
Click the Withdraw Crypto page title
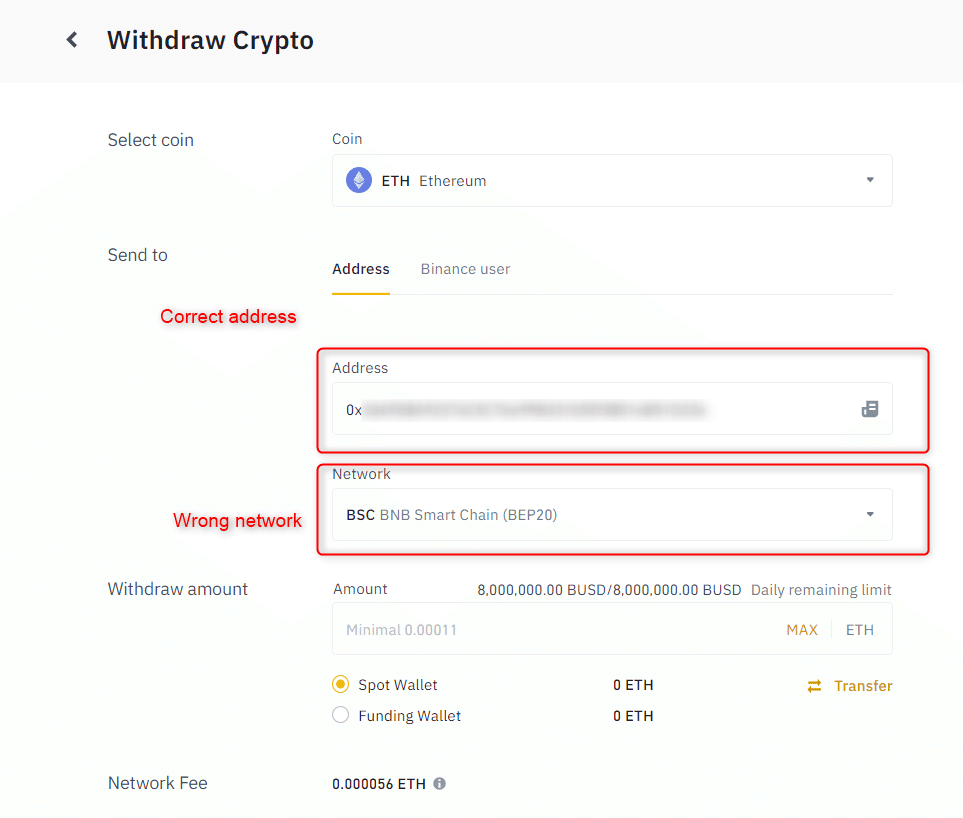(x=210, y=40)
